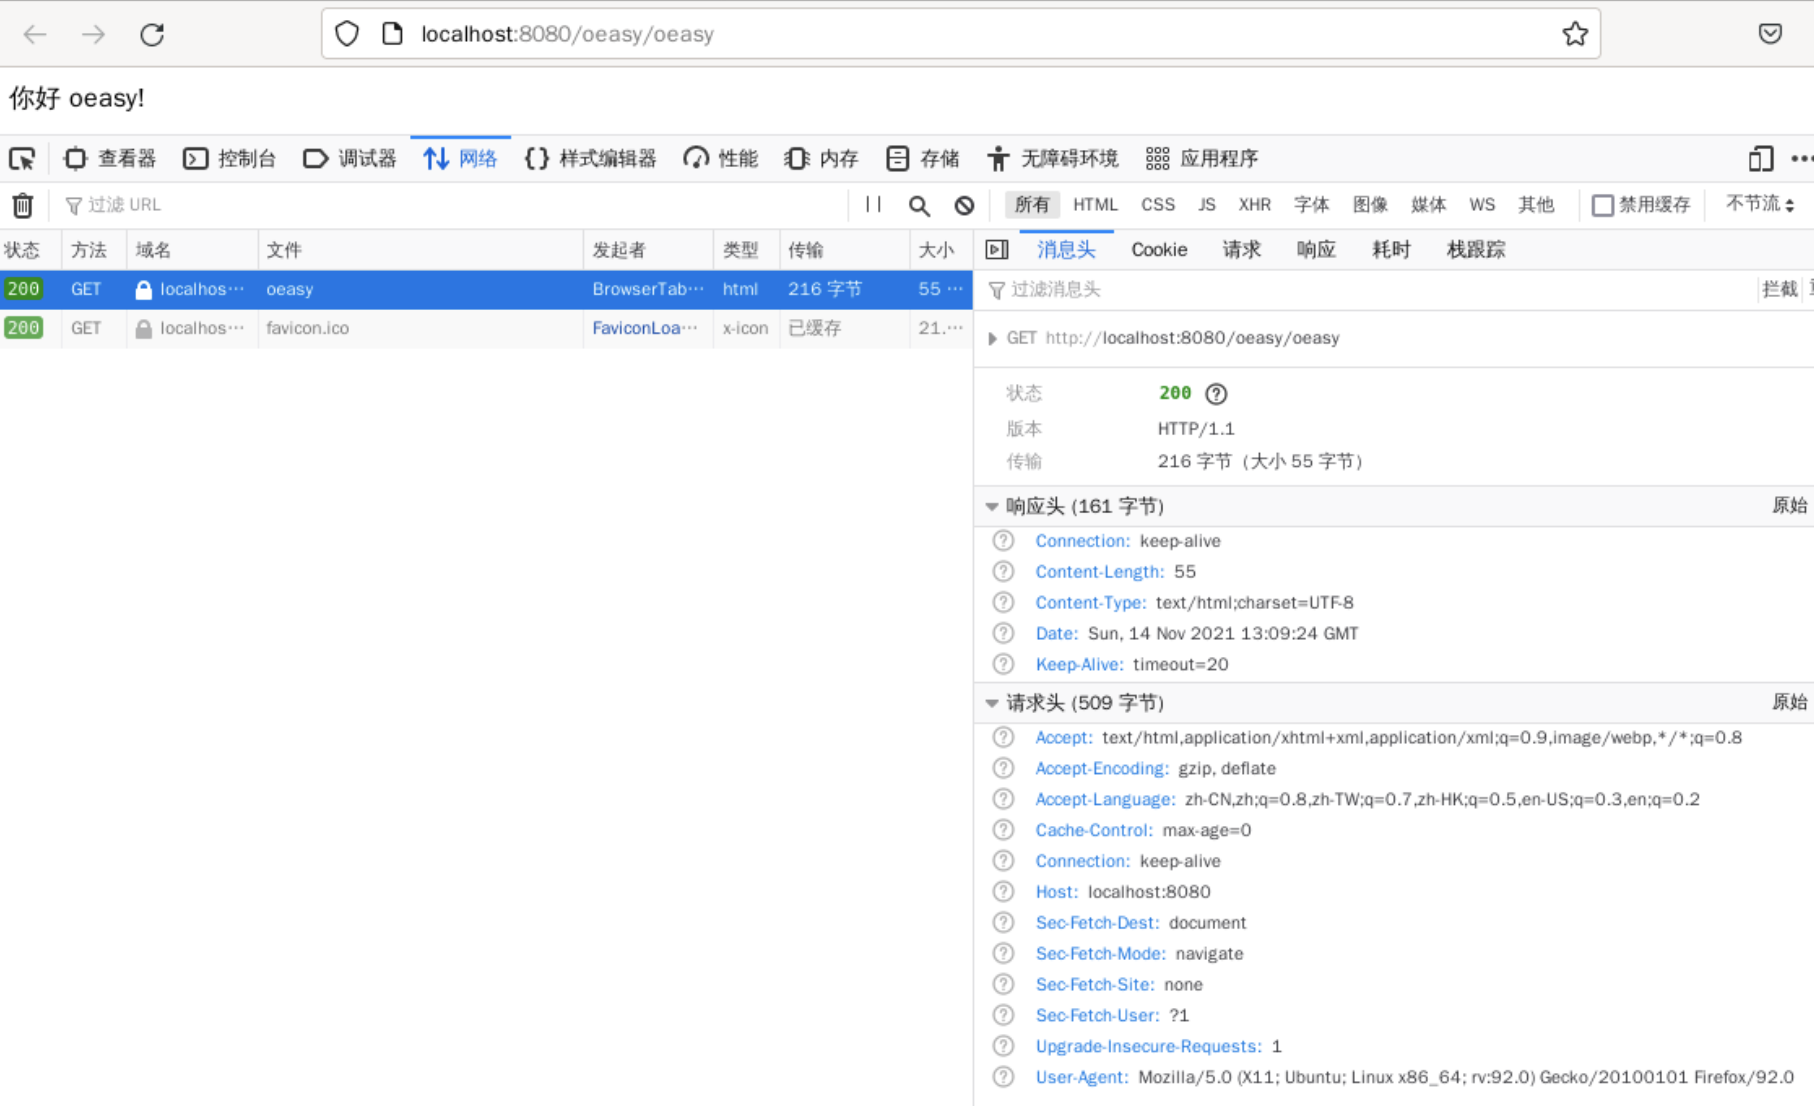Open help icon for Date header
Screen dimensions: 1814x1106
[x=1003, y=633]
